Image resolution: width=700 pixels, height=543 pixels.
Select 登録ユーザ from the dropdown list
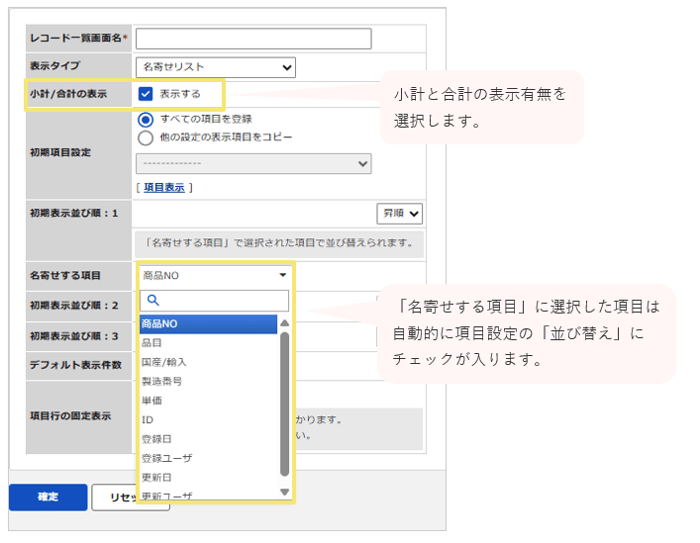point(208,458)
